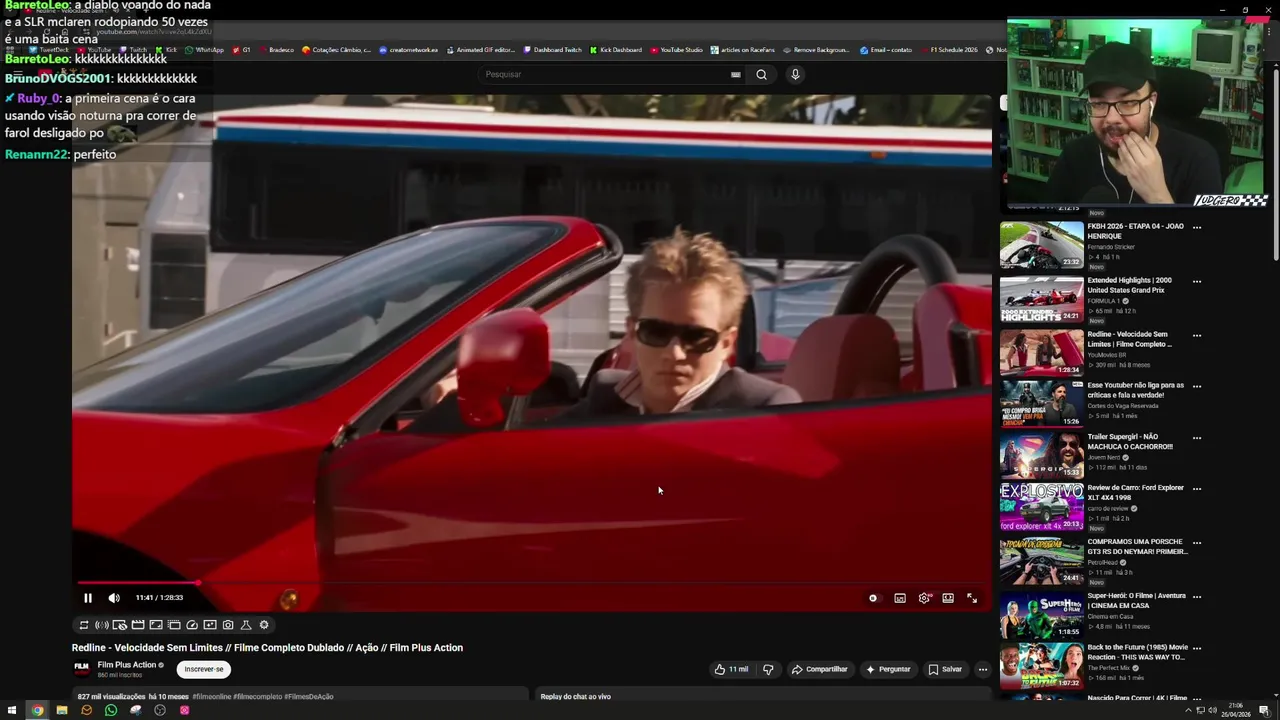Click the speedometer playback speed icon

(x=192, y=625)
